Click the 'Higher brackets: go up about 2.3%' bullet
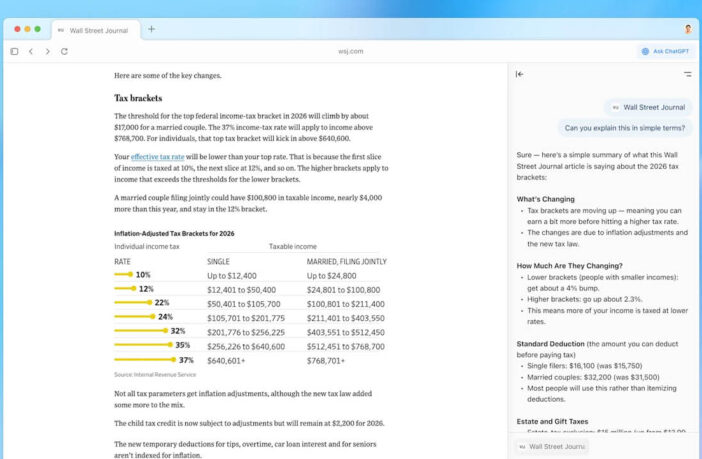 tap(585, 299)
